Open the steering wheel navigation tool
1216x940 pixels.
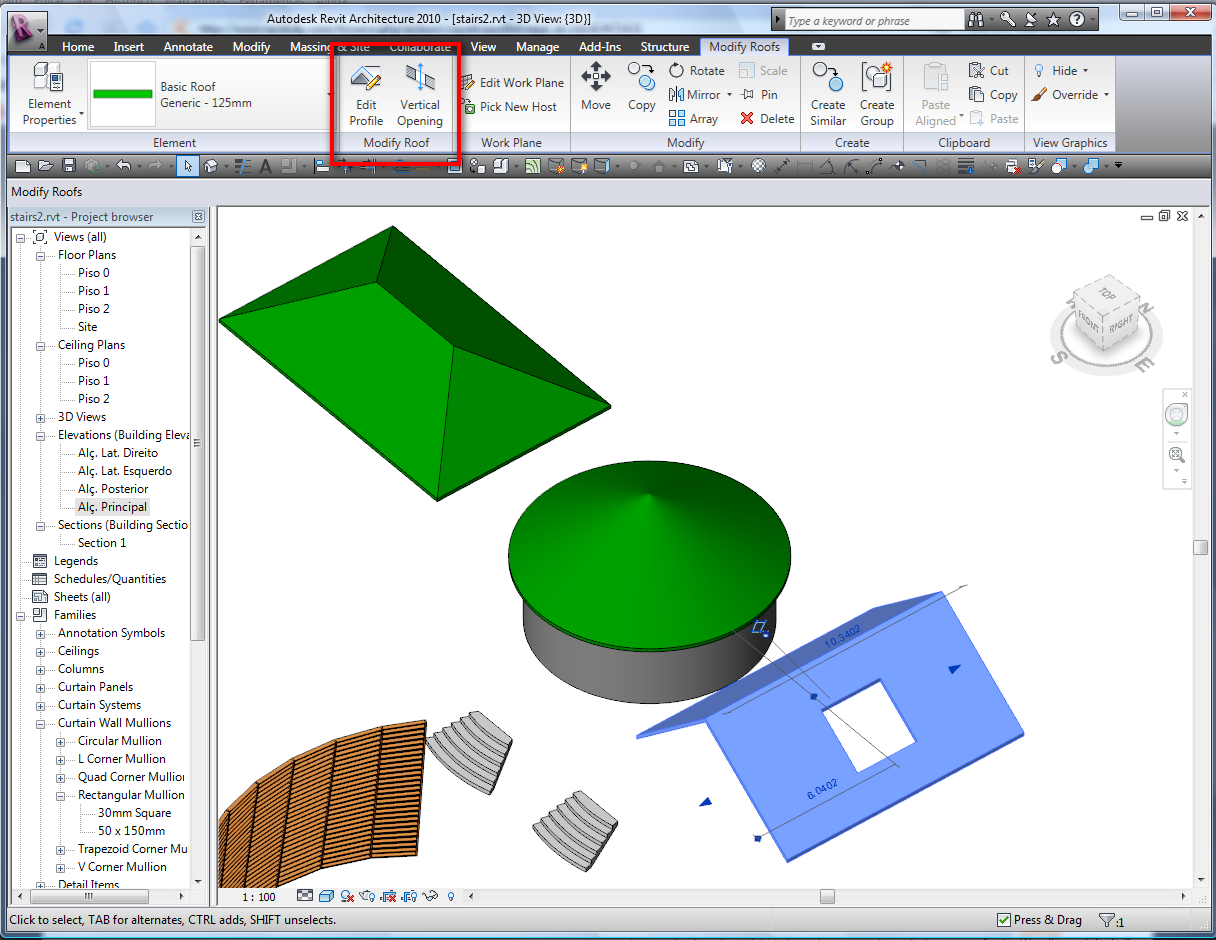click(1177, 415)
